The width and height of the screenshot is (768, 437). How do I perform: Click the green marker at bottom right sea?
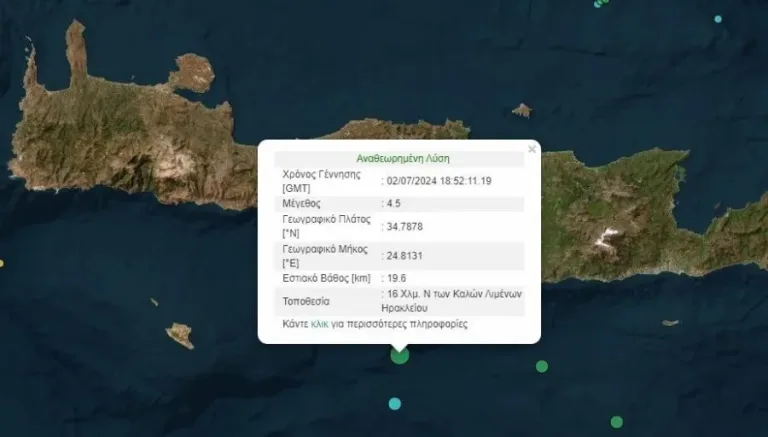(x=617, y=421)
